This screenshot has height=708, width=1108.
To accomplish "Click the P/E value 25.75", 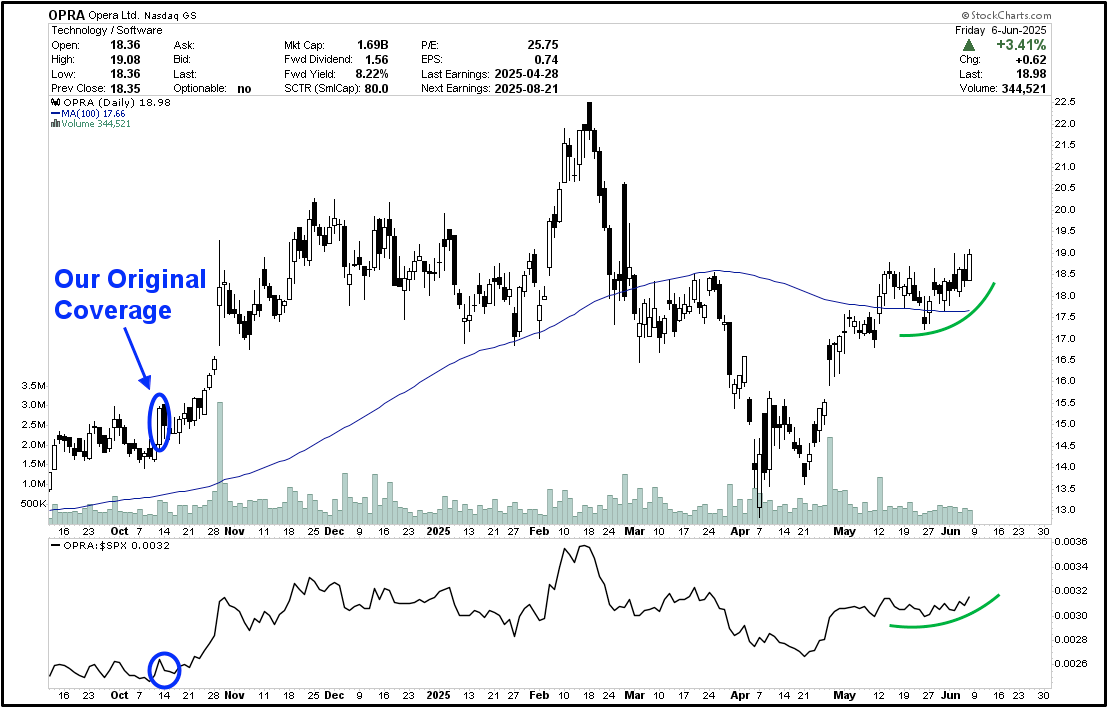I will pyautogui.click(x=543, y=45).
